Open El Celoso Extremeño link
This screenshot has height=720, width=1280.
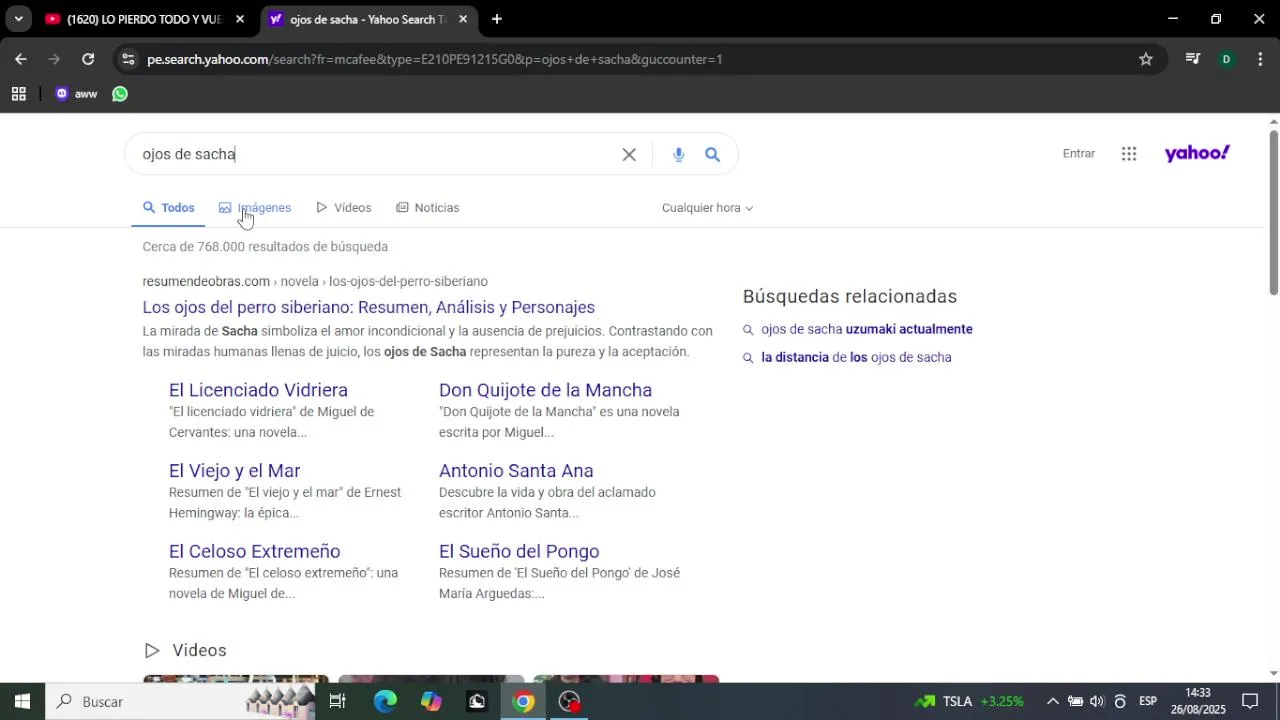[x=254, y=552]
